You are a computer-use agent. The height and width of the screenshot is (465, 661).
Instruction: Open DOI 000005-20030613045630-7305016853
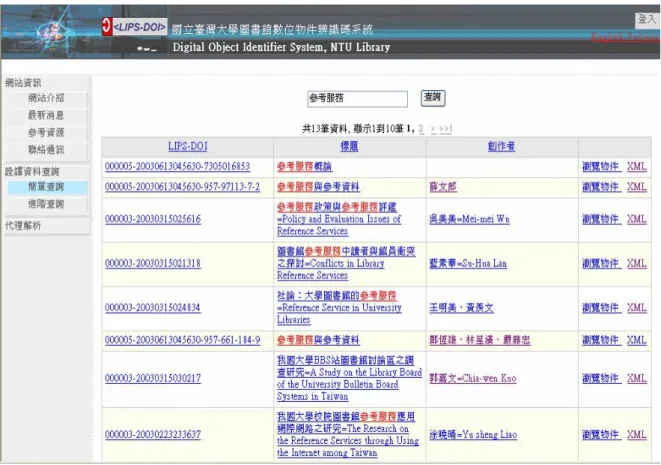(177, 167)
